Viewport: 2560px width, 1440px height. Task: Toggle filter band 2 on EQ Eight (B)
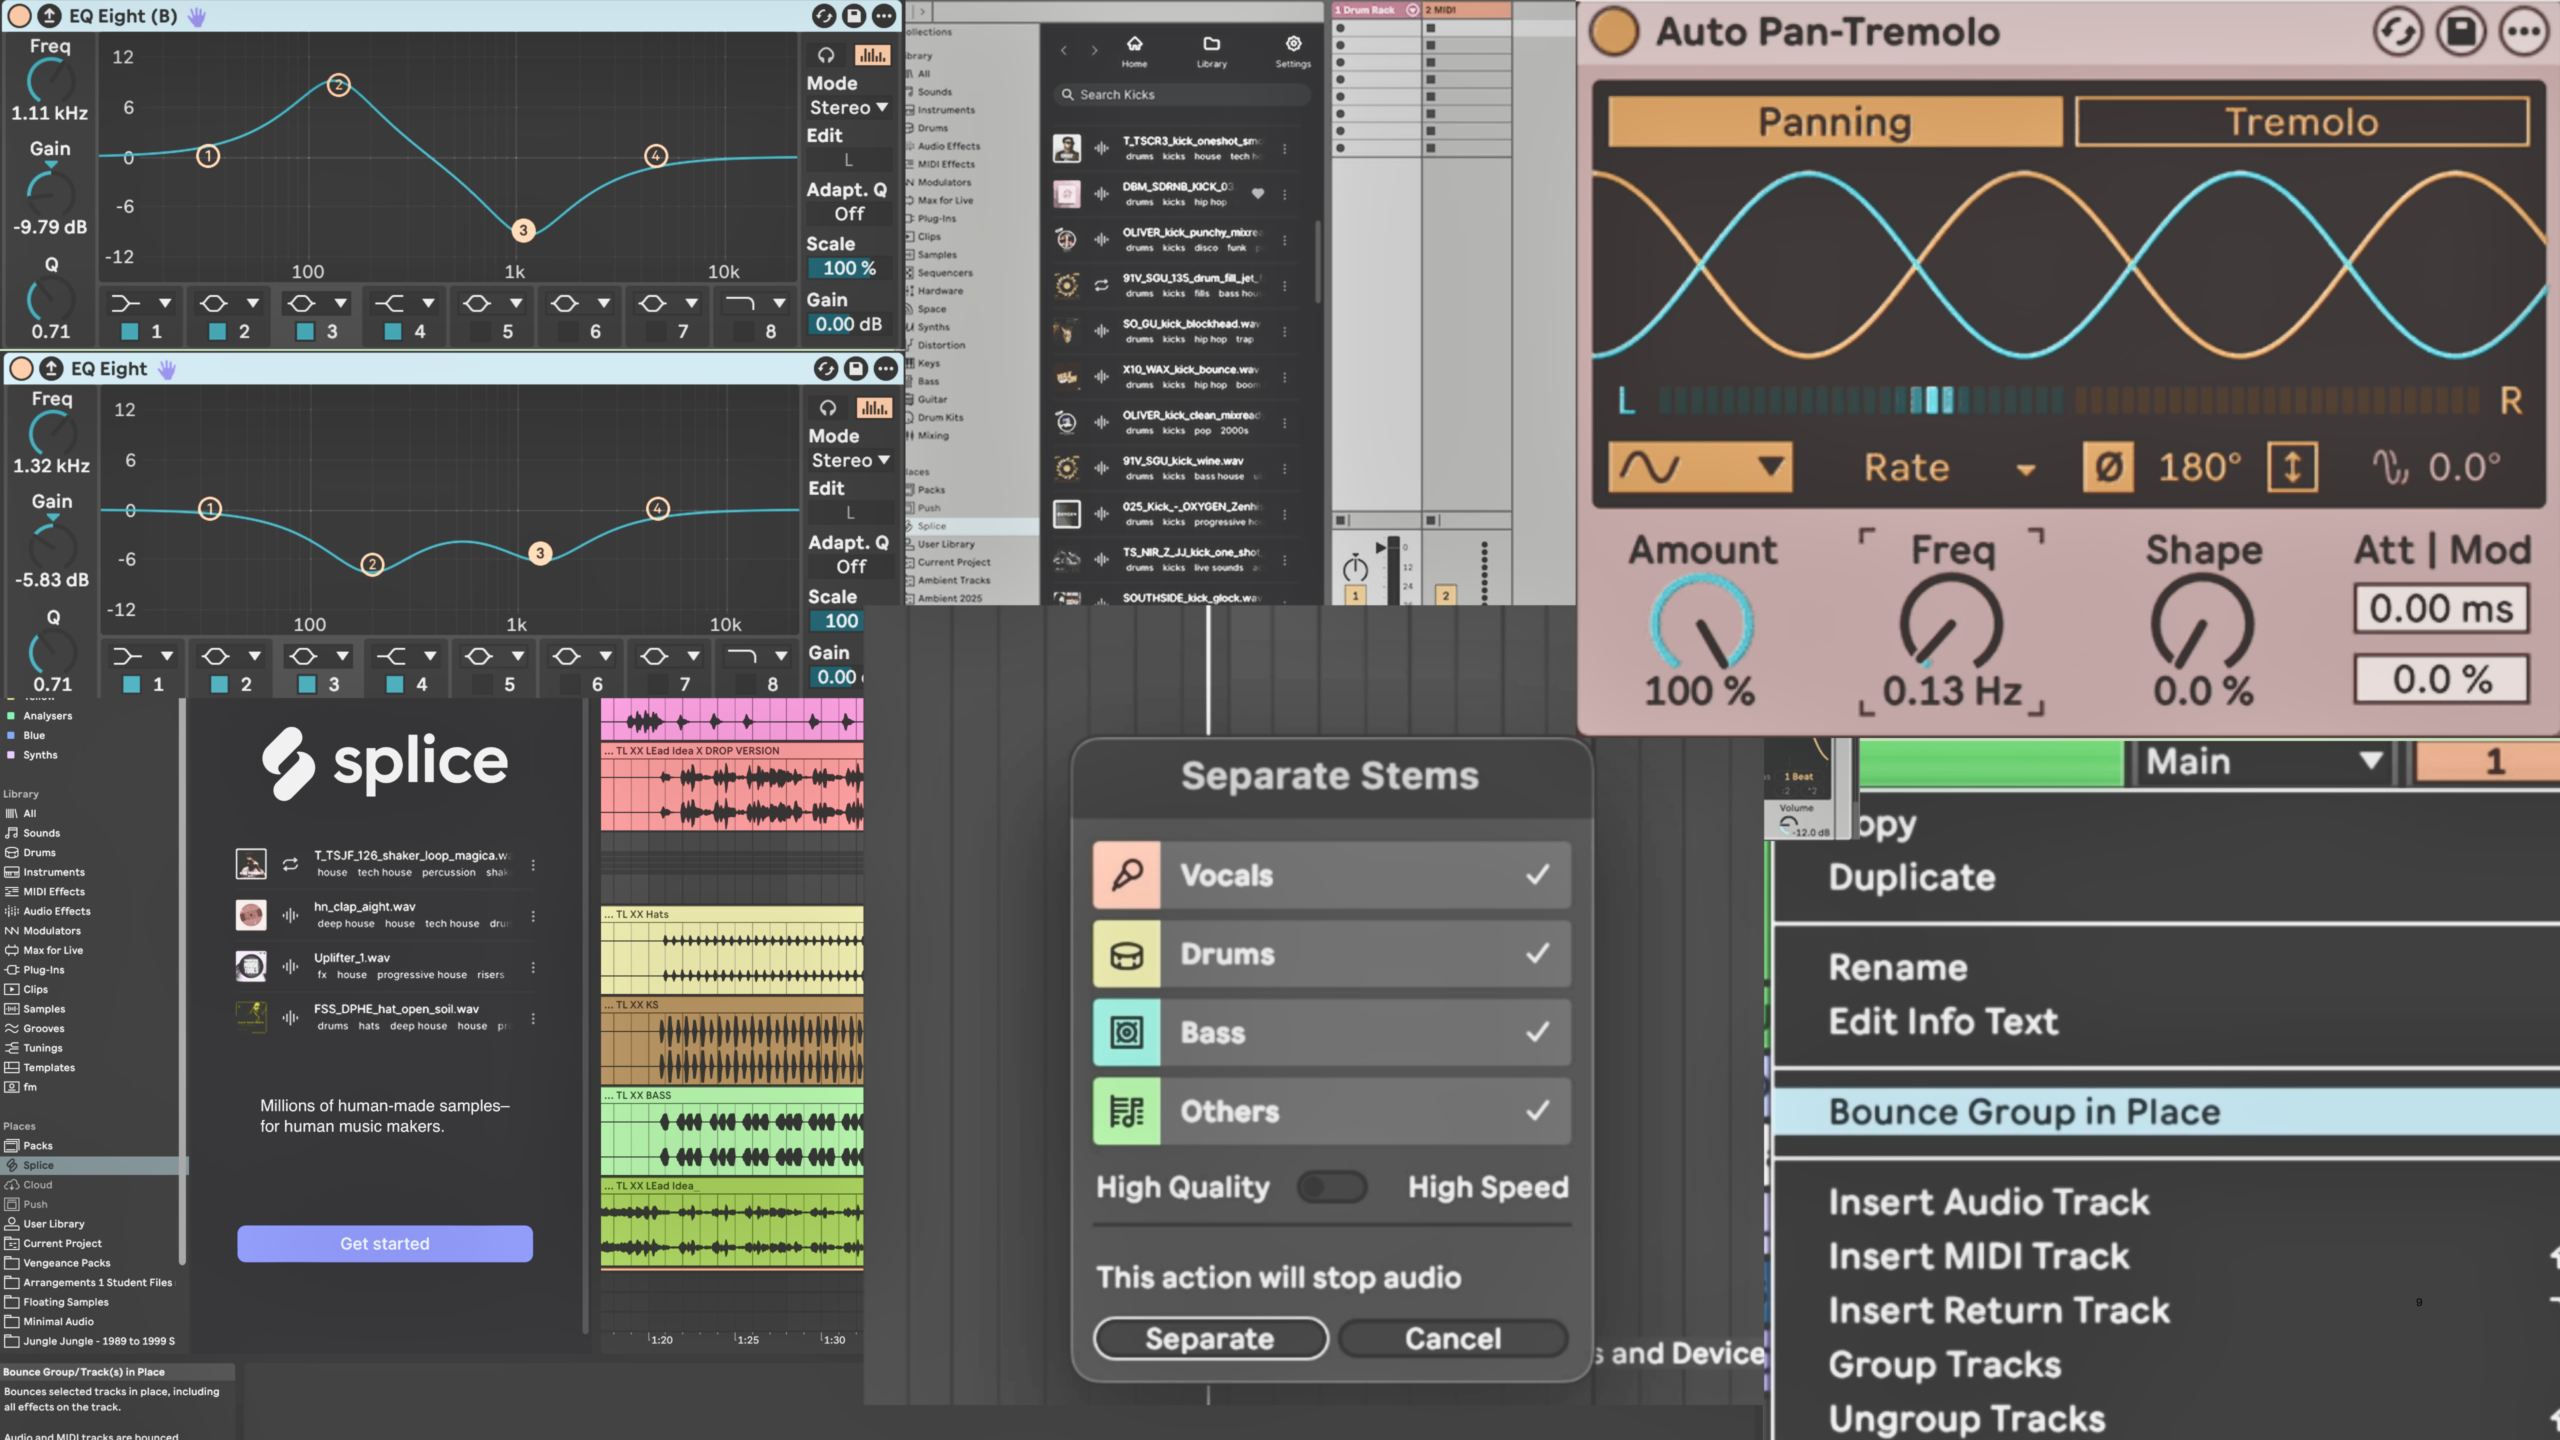click(x=217, y=331)
